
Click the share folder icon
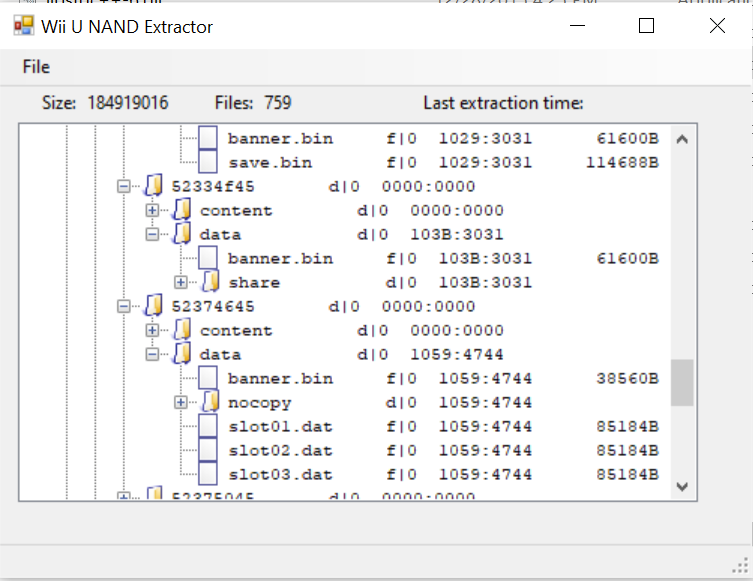coord(211,281)
